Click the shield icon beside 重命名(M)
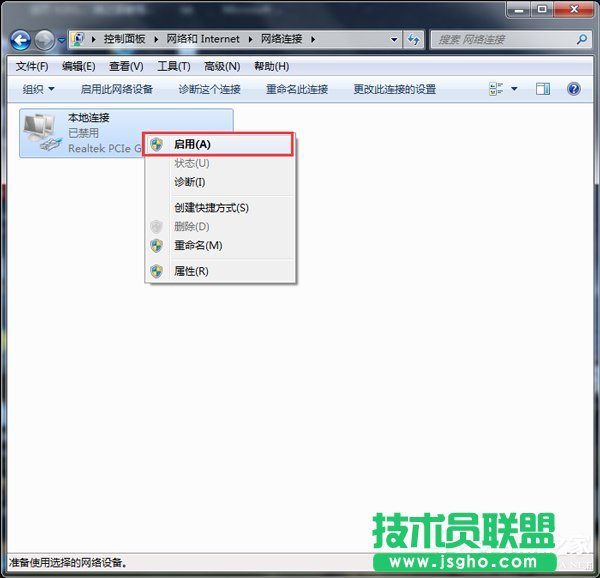Viewport: 600px width, 578px height. (157, 246)
